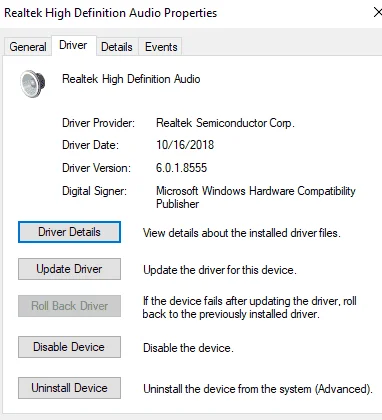
Task: Click the Realtek Semiconductor Corp. provider text
Action: coord(225,123)
